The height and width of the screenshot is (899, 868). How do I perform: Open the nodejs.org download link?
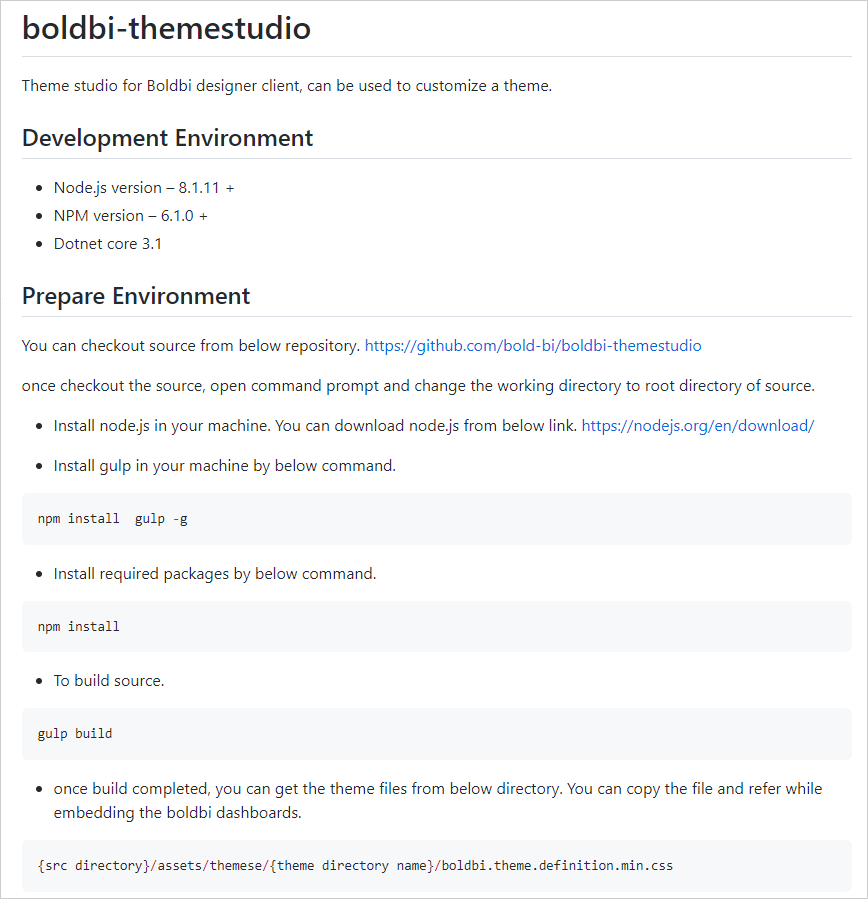698,425
